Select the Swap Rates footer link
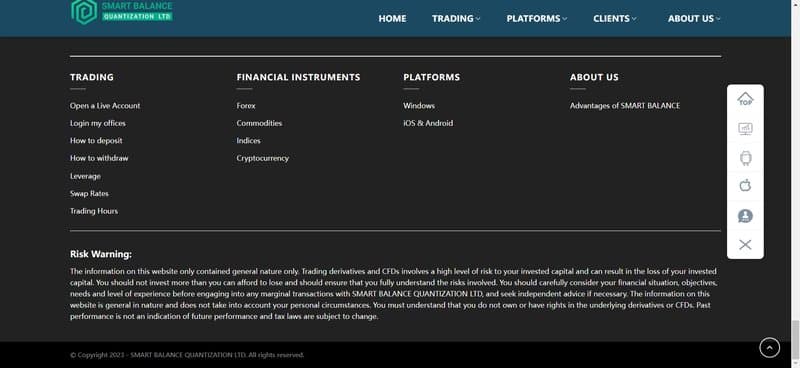Viewport: 800px width, 368px height. coord(89,193)
